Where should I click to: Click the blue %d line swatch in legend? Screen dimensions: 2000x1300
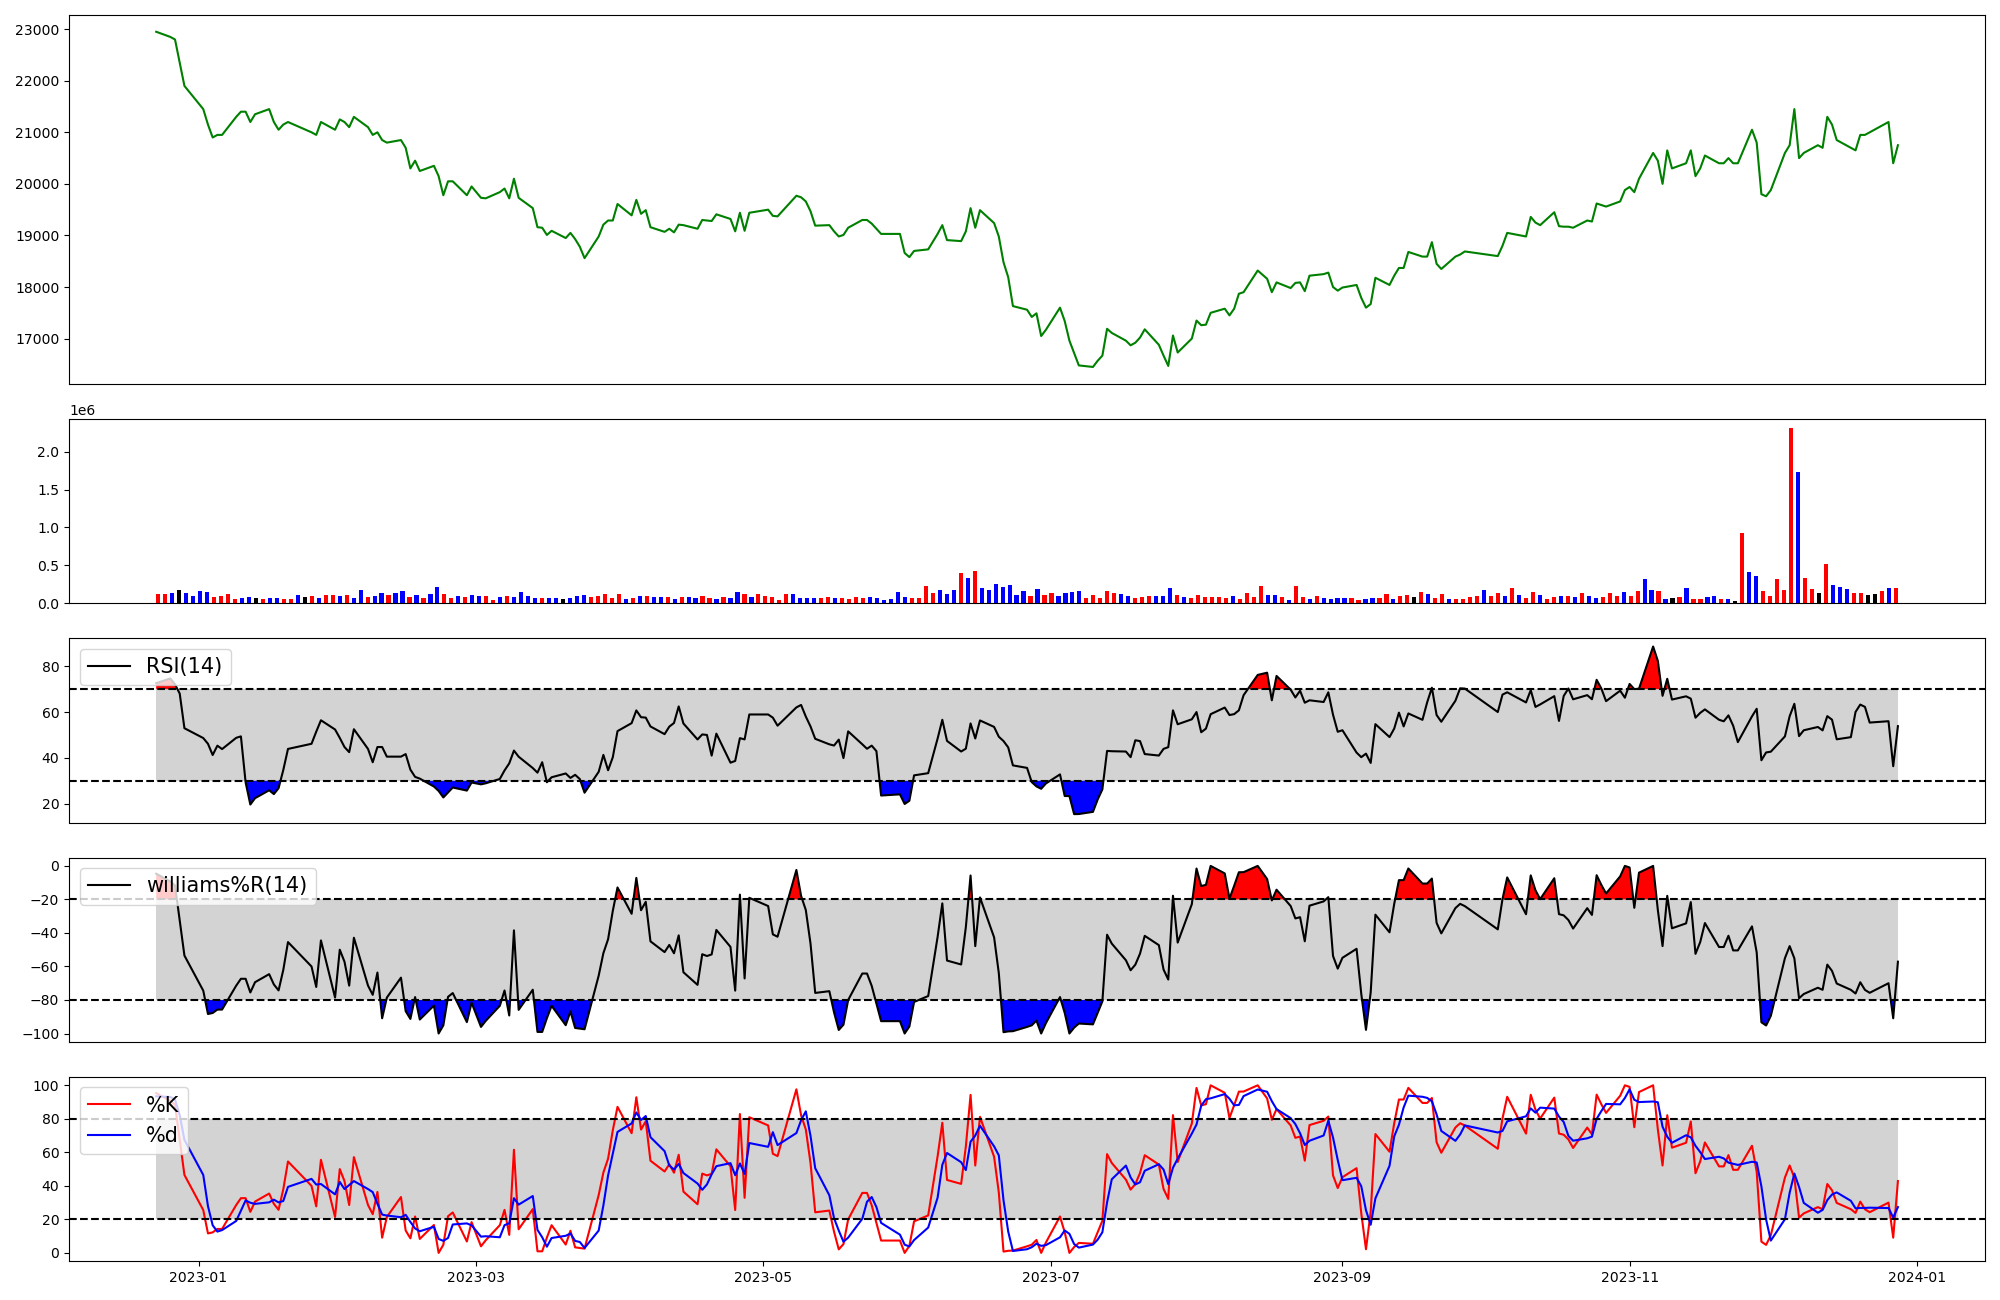(x=109, y=1135)
